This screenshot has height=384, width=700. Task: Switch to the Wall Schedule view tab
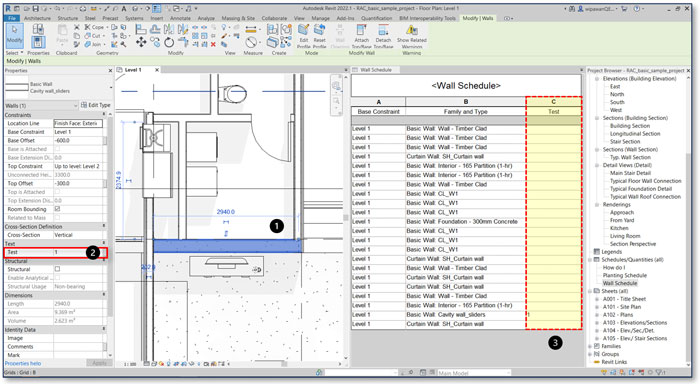click(x=376, y=70)
